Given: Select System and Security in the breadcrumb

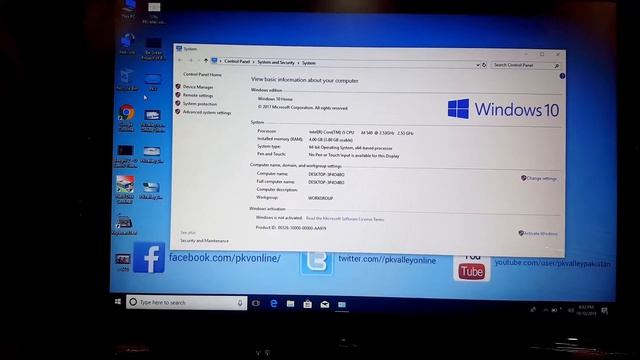Looking at the screenshot, I should (x=276, y=62).
